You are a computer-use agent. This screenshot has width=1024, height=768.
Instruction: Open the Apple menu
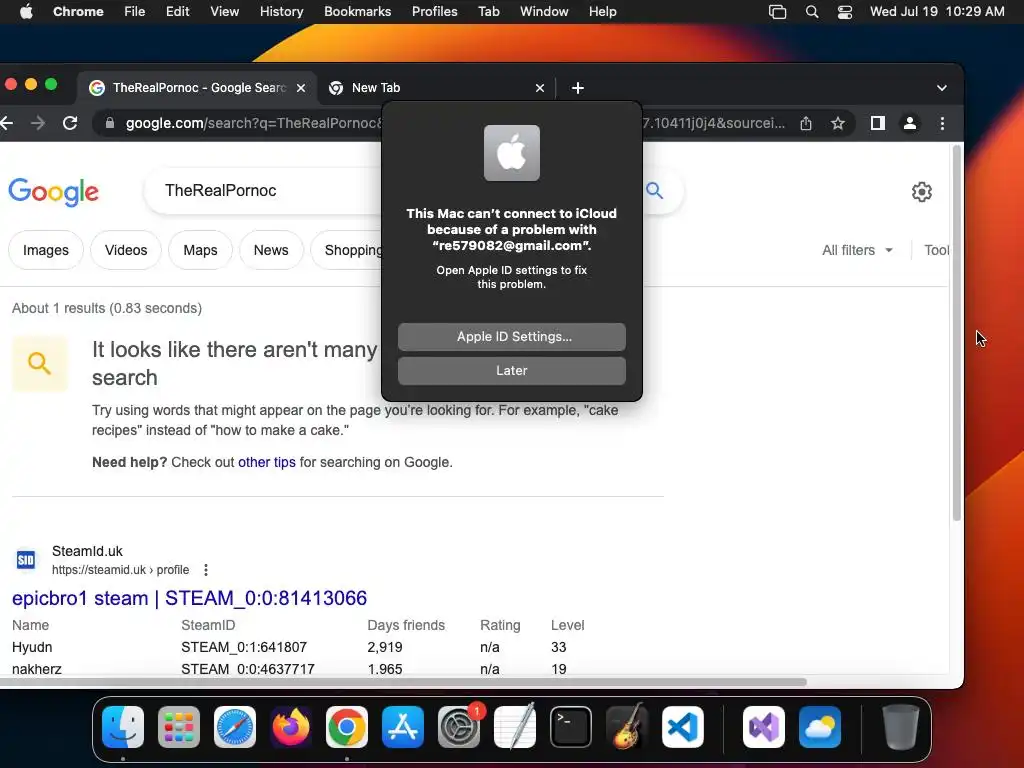[x=26, y=12]
